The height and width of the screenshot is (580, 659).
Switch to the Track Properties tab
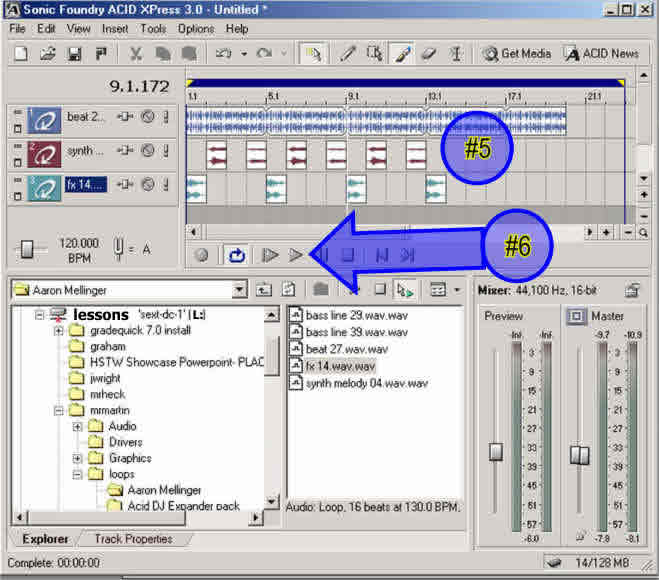(133, 539)
